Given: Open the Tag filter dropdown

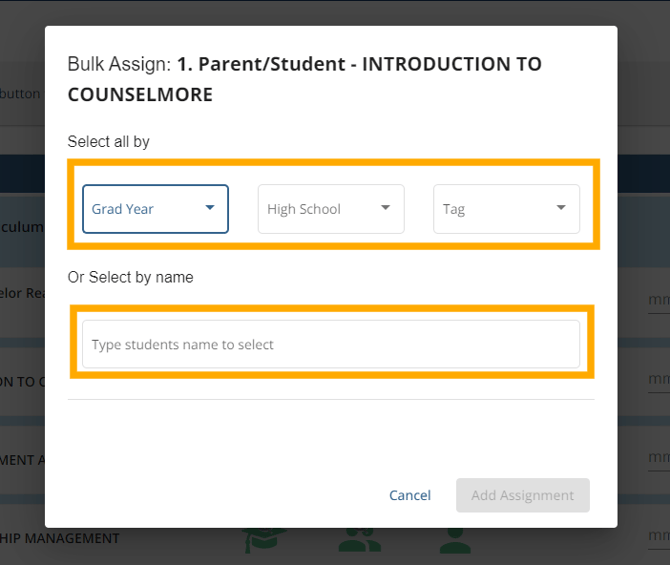Looking at the screenshot, I should [x=506, y=209].
